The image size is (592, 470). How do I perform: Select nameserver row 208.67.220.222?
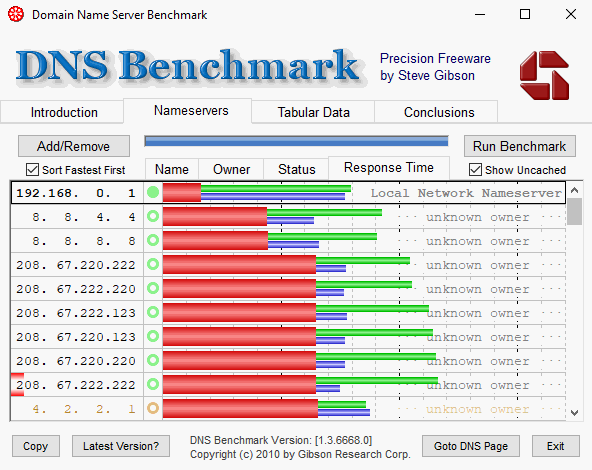(288, 264)
